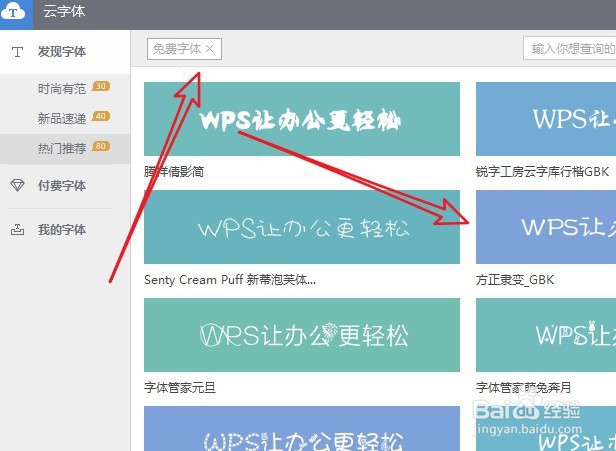The width and height of the screenshot is (616, 451).
Task: Click Senty Cream Puff 新蒂泡芙体 label
Action: [230, 280]
